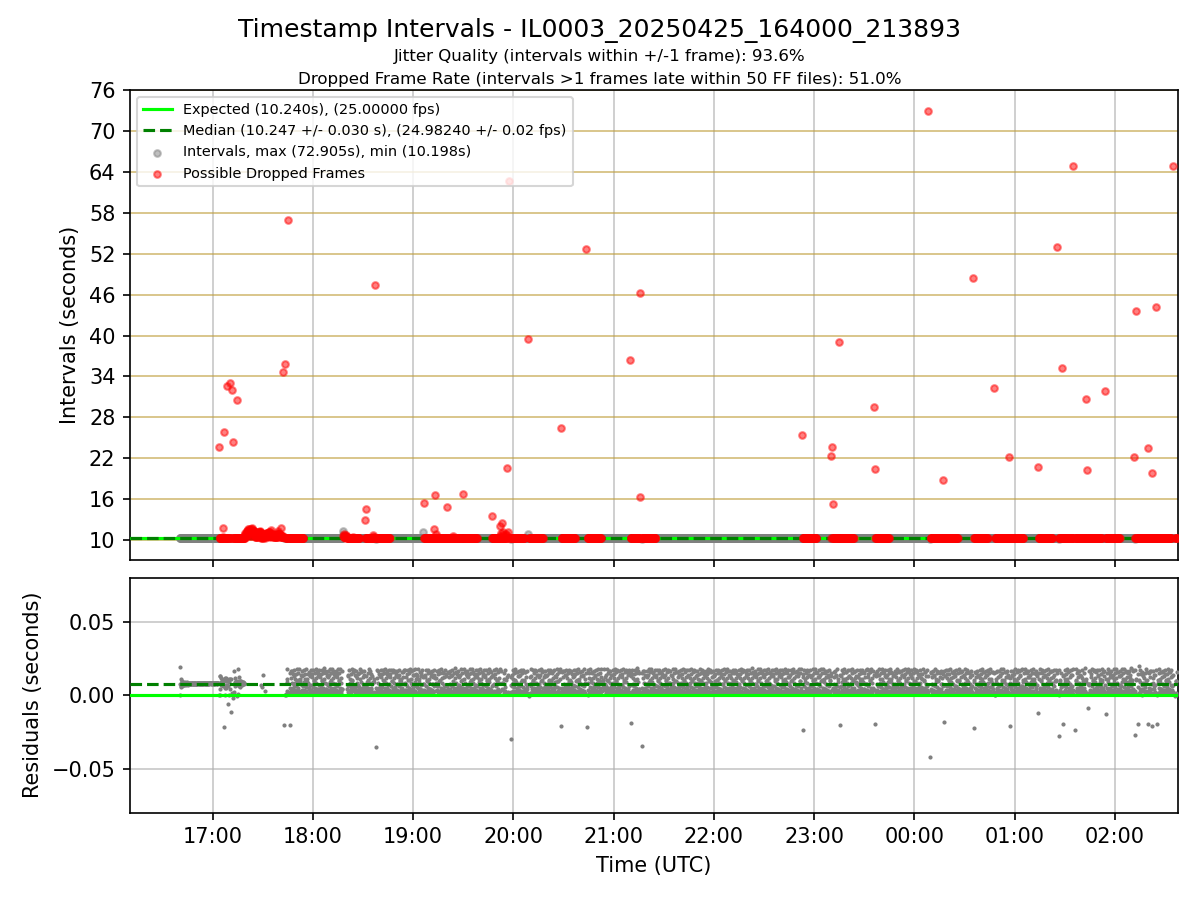This screenshot has width=1200, height=900.
Task: Click the 23:00 x-axis tick label
Action: coord(813,835)
